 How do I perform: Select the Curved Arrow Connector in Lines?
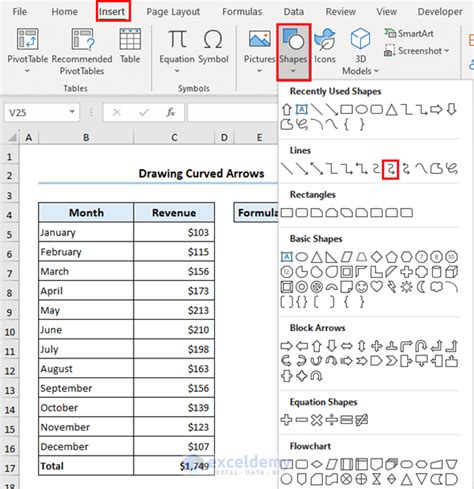click(x=390, y=169)
